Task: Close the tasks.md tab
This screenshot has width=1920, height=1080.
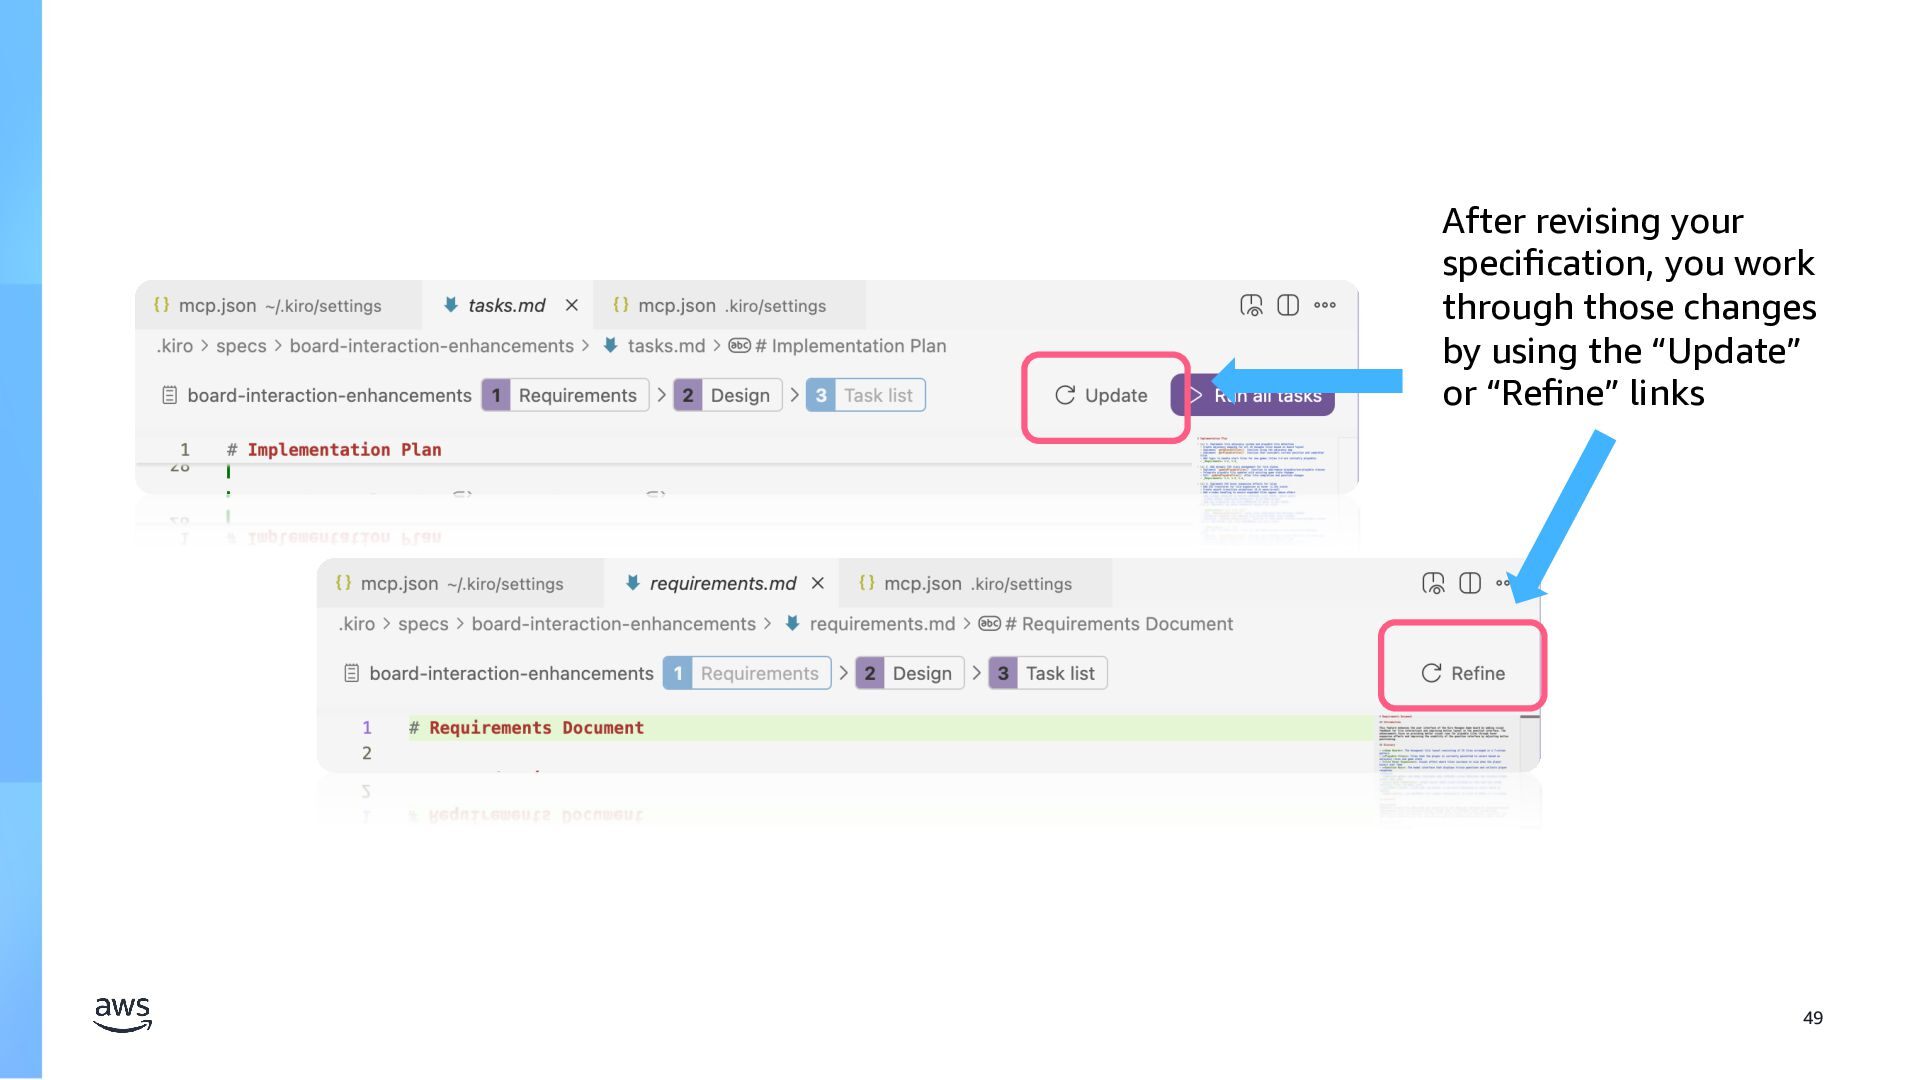Action: click(x=572, y=305)
